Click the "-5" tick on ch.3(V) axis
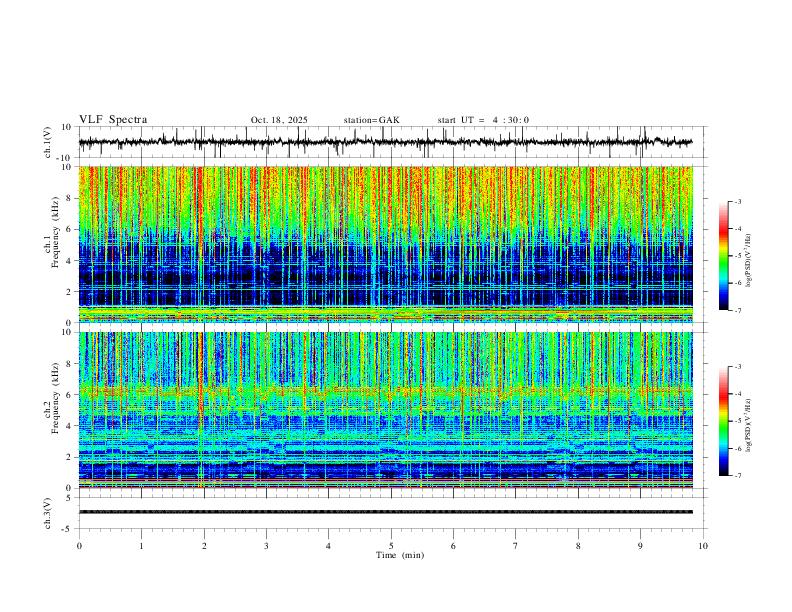This screenshot has width=792, height=612. point(67,529)
